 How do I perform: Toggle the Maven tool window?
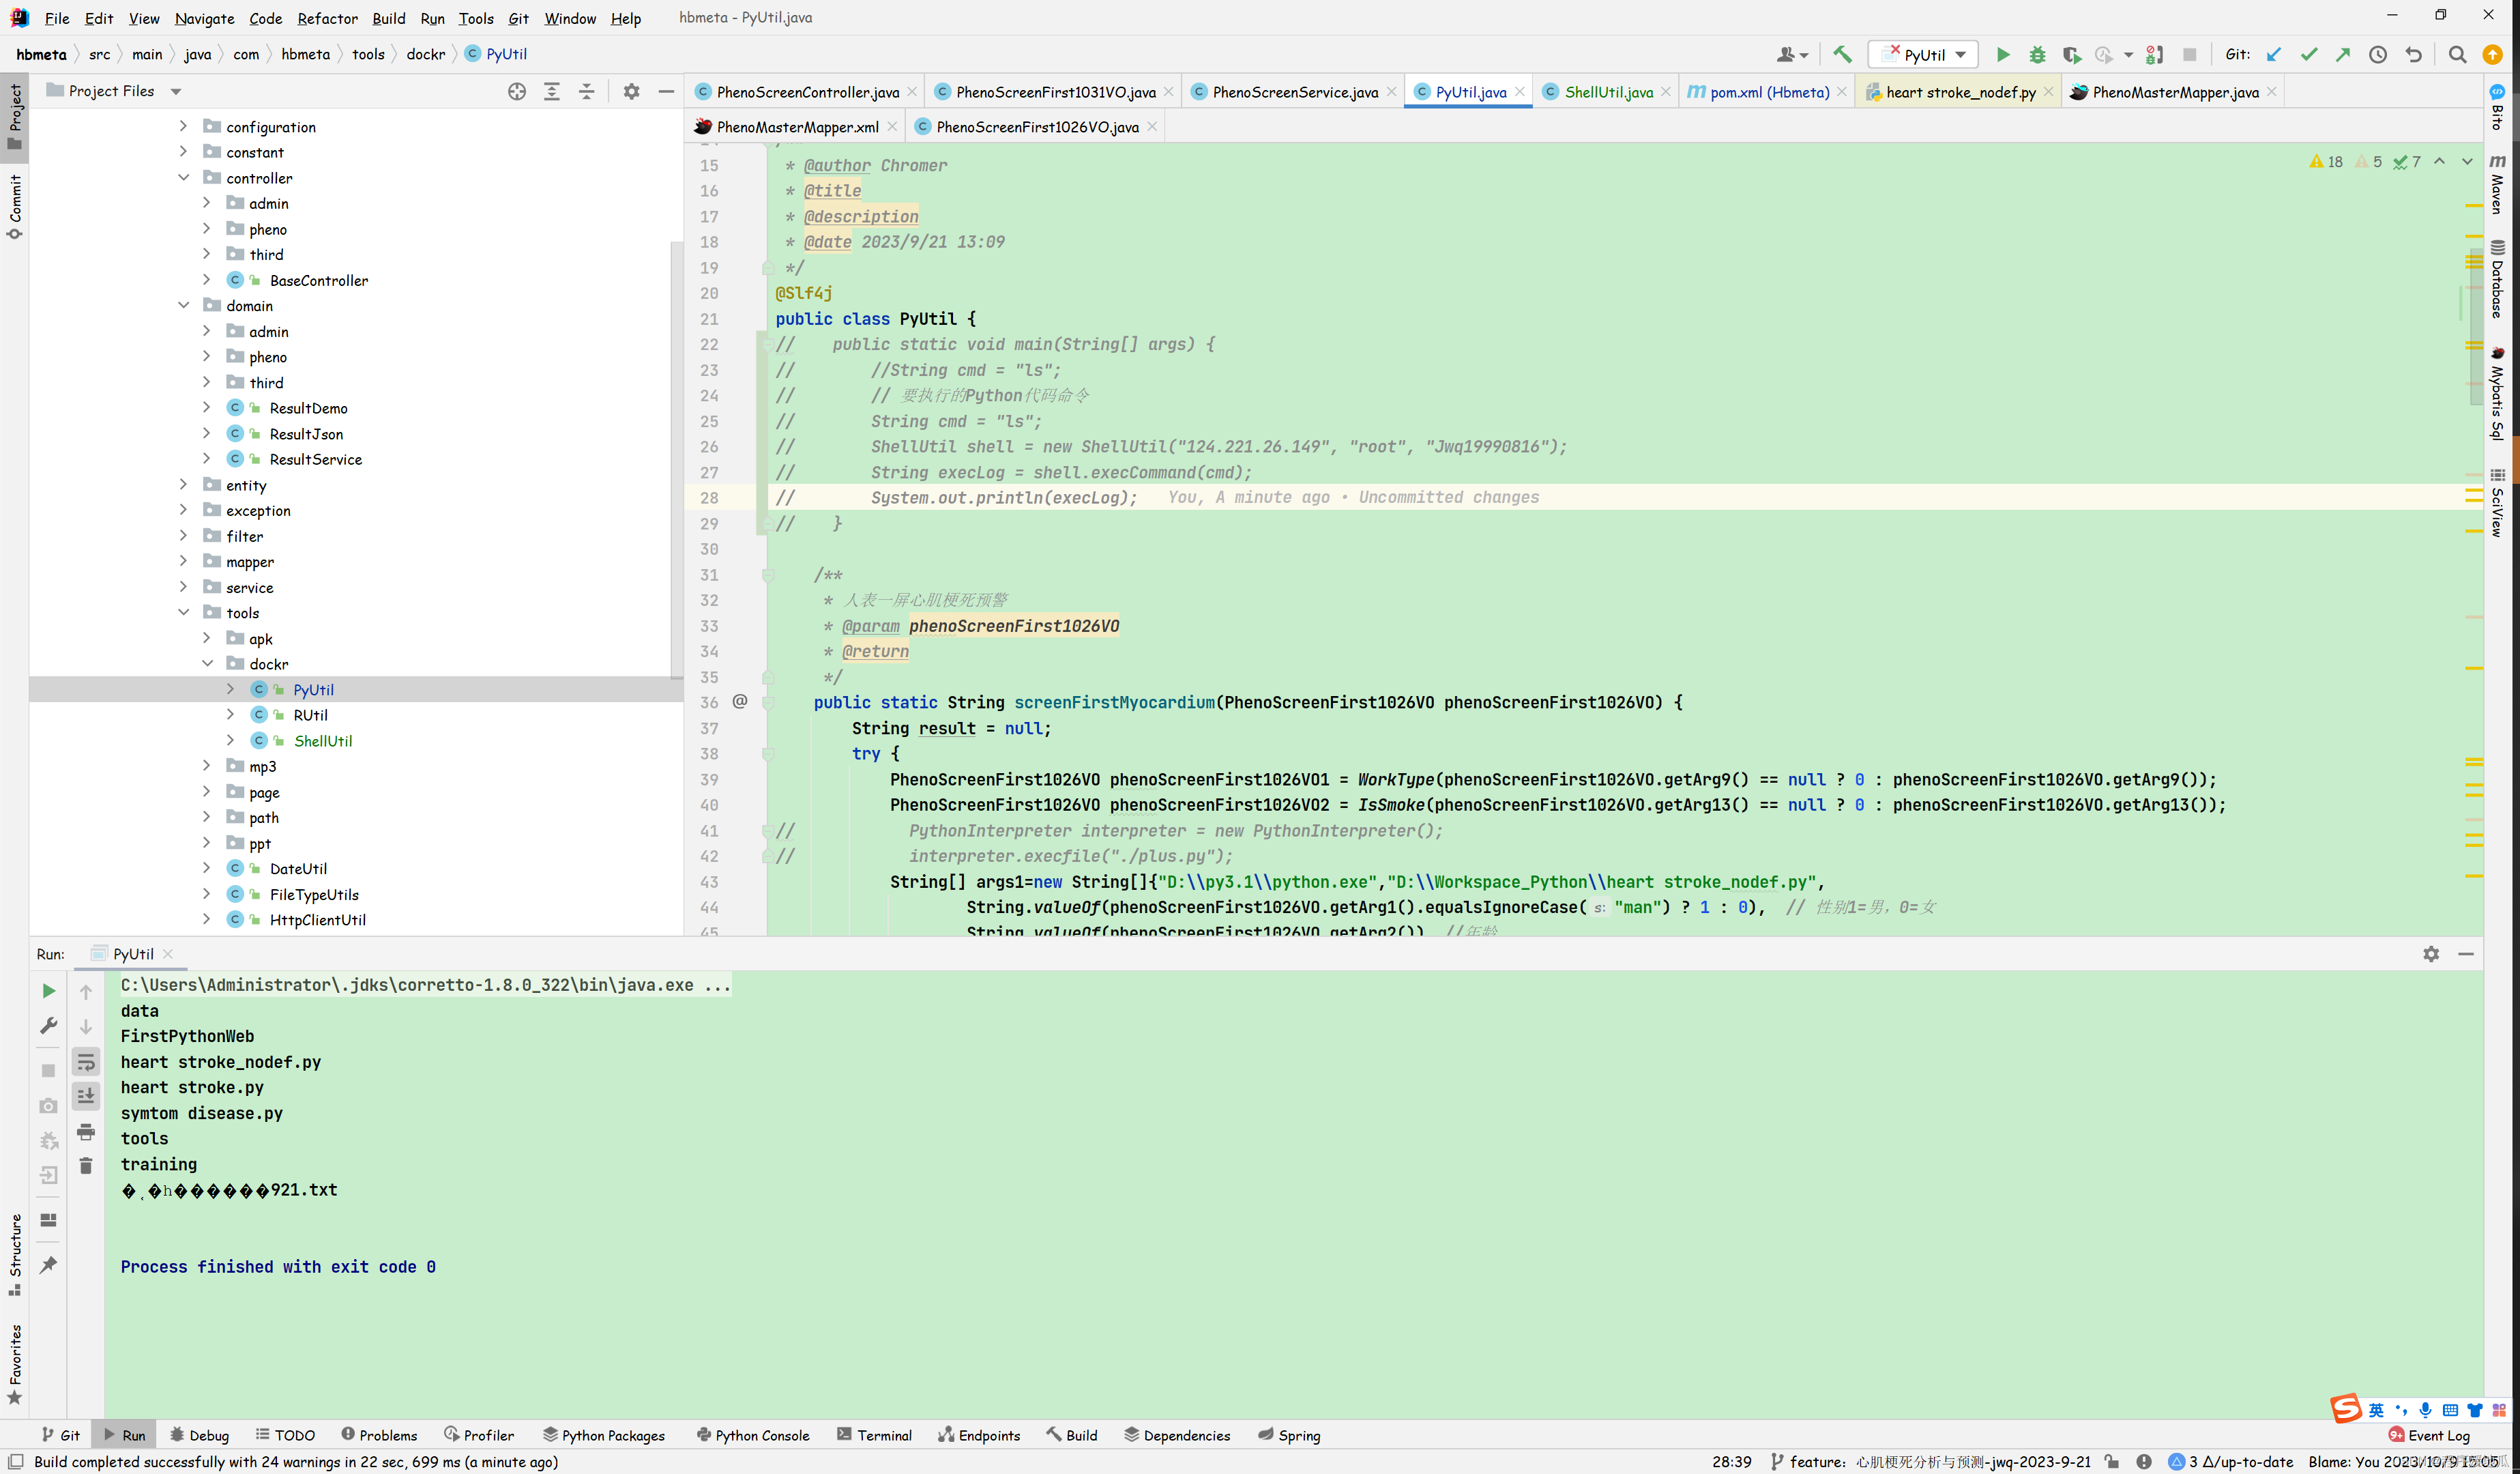[x=2497, y=184]
